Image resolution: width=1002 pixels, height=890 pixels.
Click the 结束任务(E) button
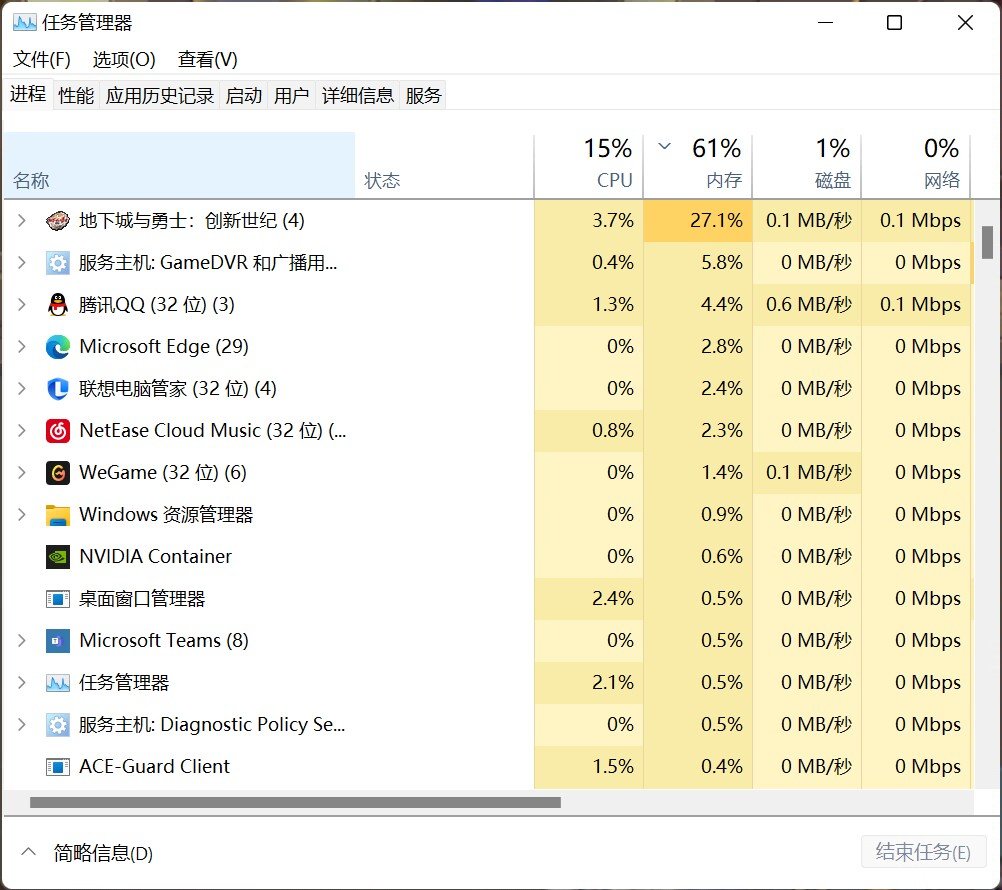coord(923,852)
